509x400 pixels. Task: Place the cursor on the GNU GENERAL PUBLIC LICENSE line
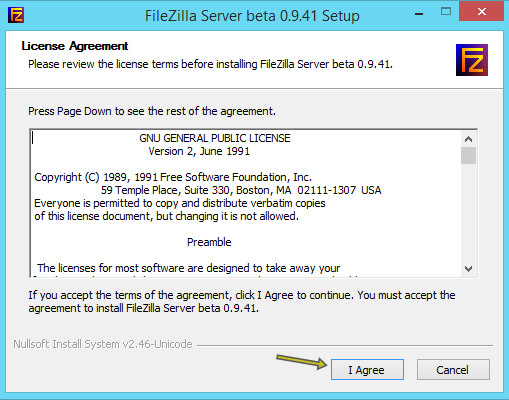click(215, 138)
